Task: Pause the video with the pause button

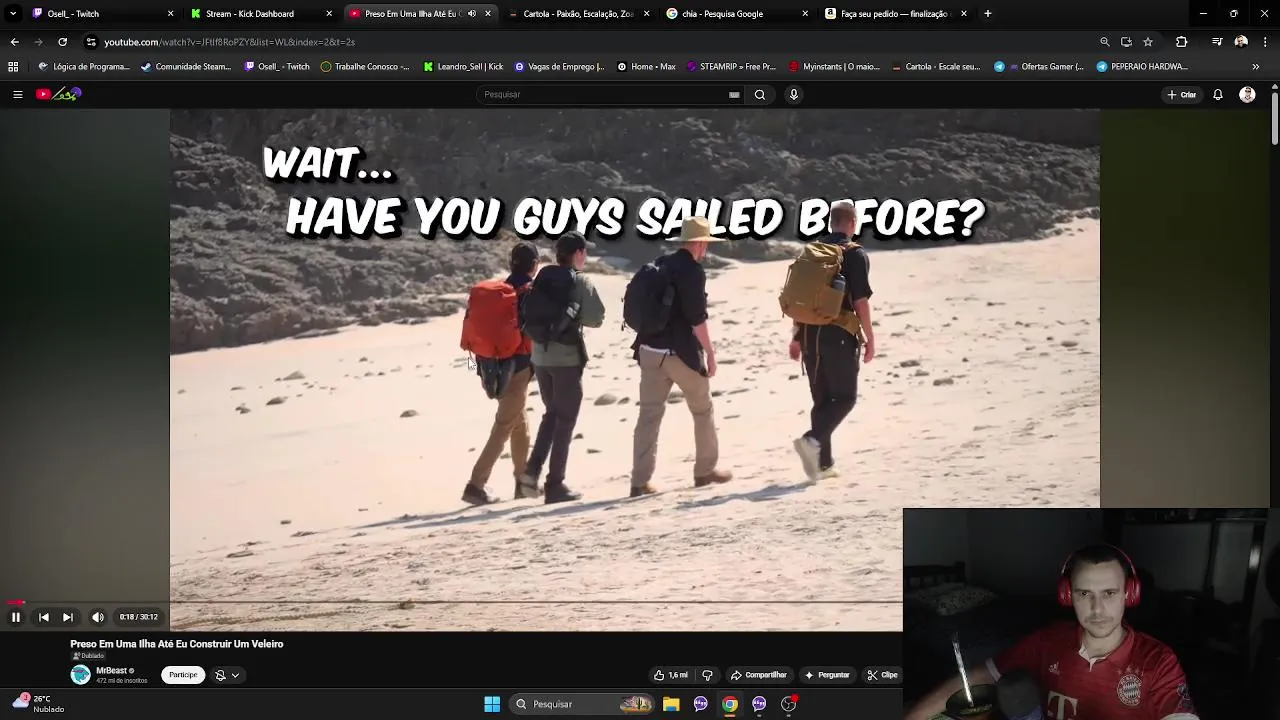Action: pyautogui.click(x=16, y=617)
